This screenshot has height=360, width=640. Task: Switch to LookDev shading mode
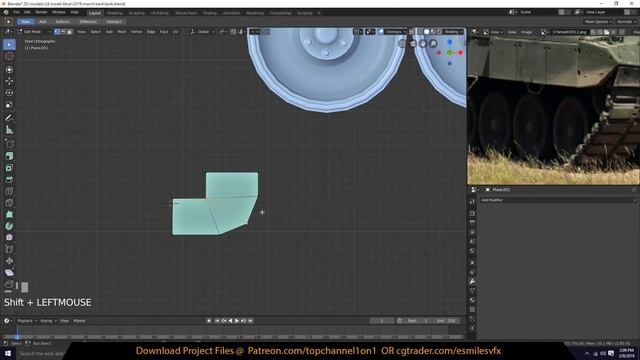tap(433, 31)
